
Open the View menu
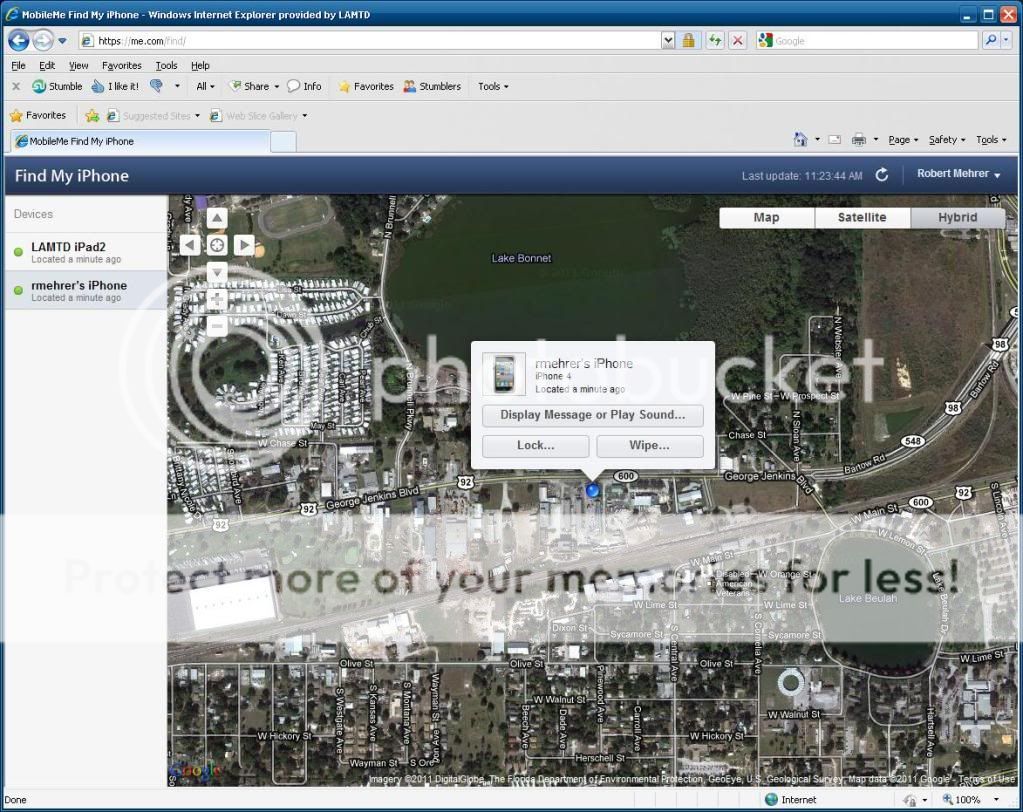(x=78, y=65)
